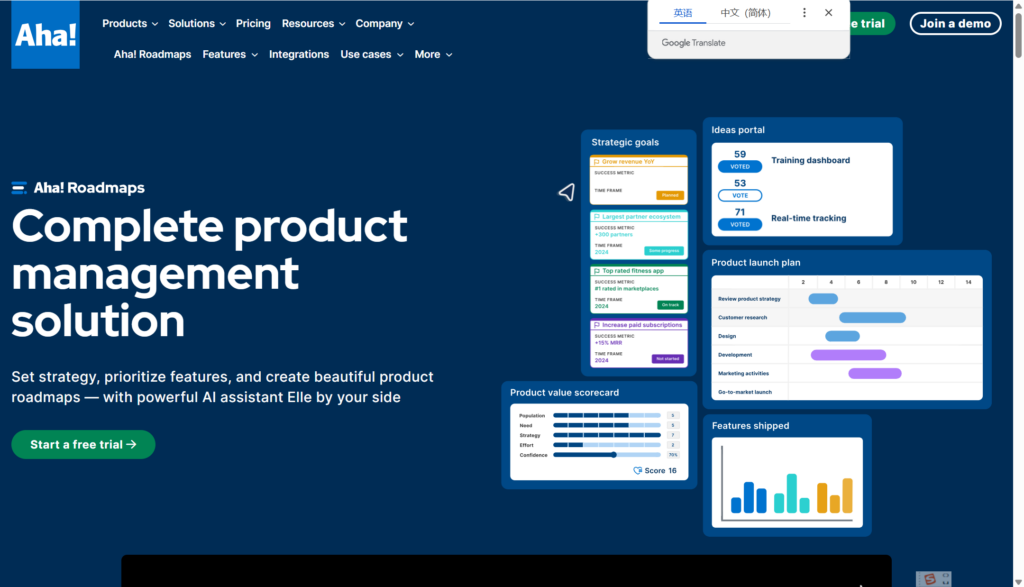Click the Features shipped bar chart
The height and width of the screenshot is (587, 1024).
pos(786,482)
